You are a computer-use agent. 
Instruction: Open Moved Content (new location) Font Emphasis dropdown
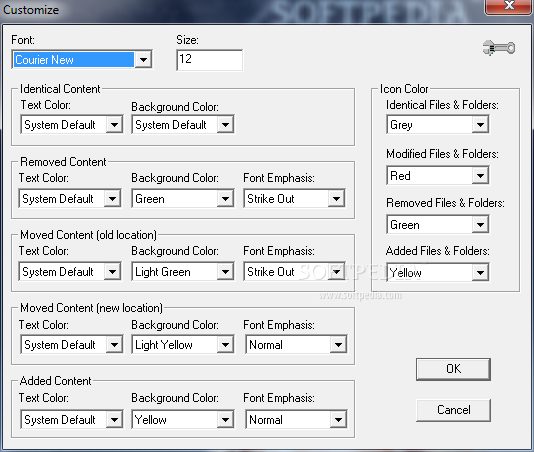296,344
